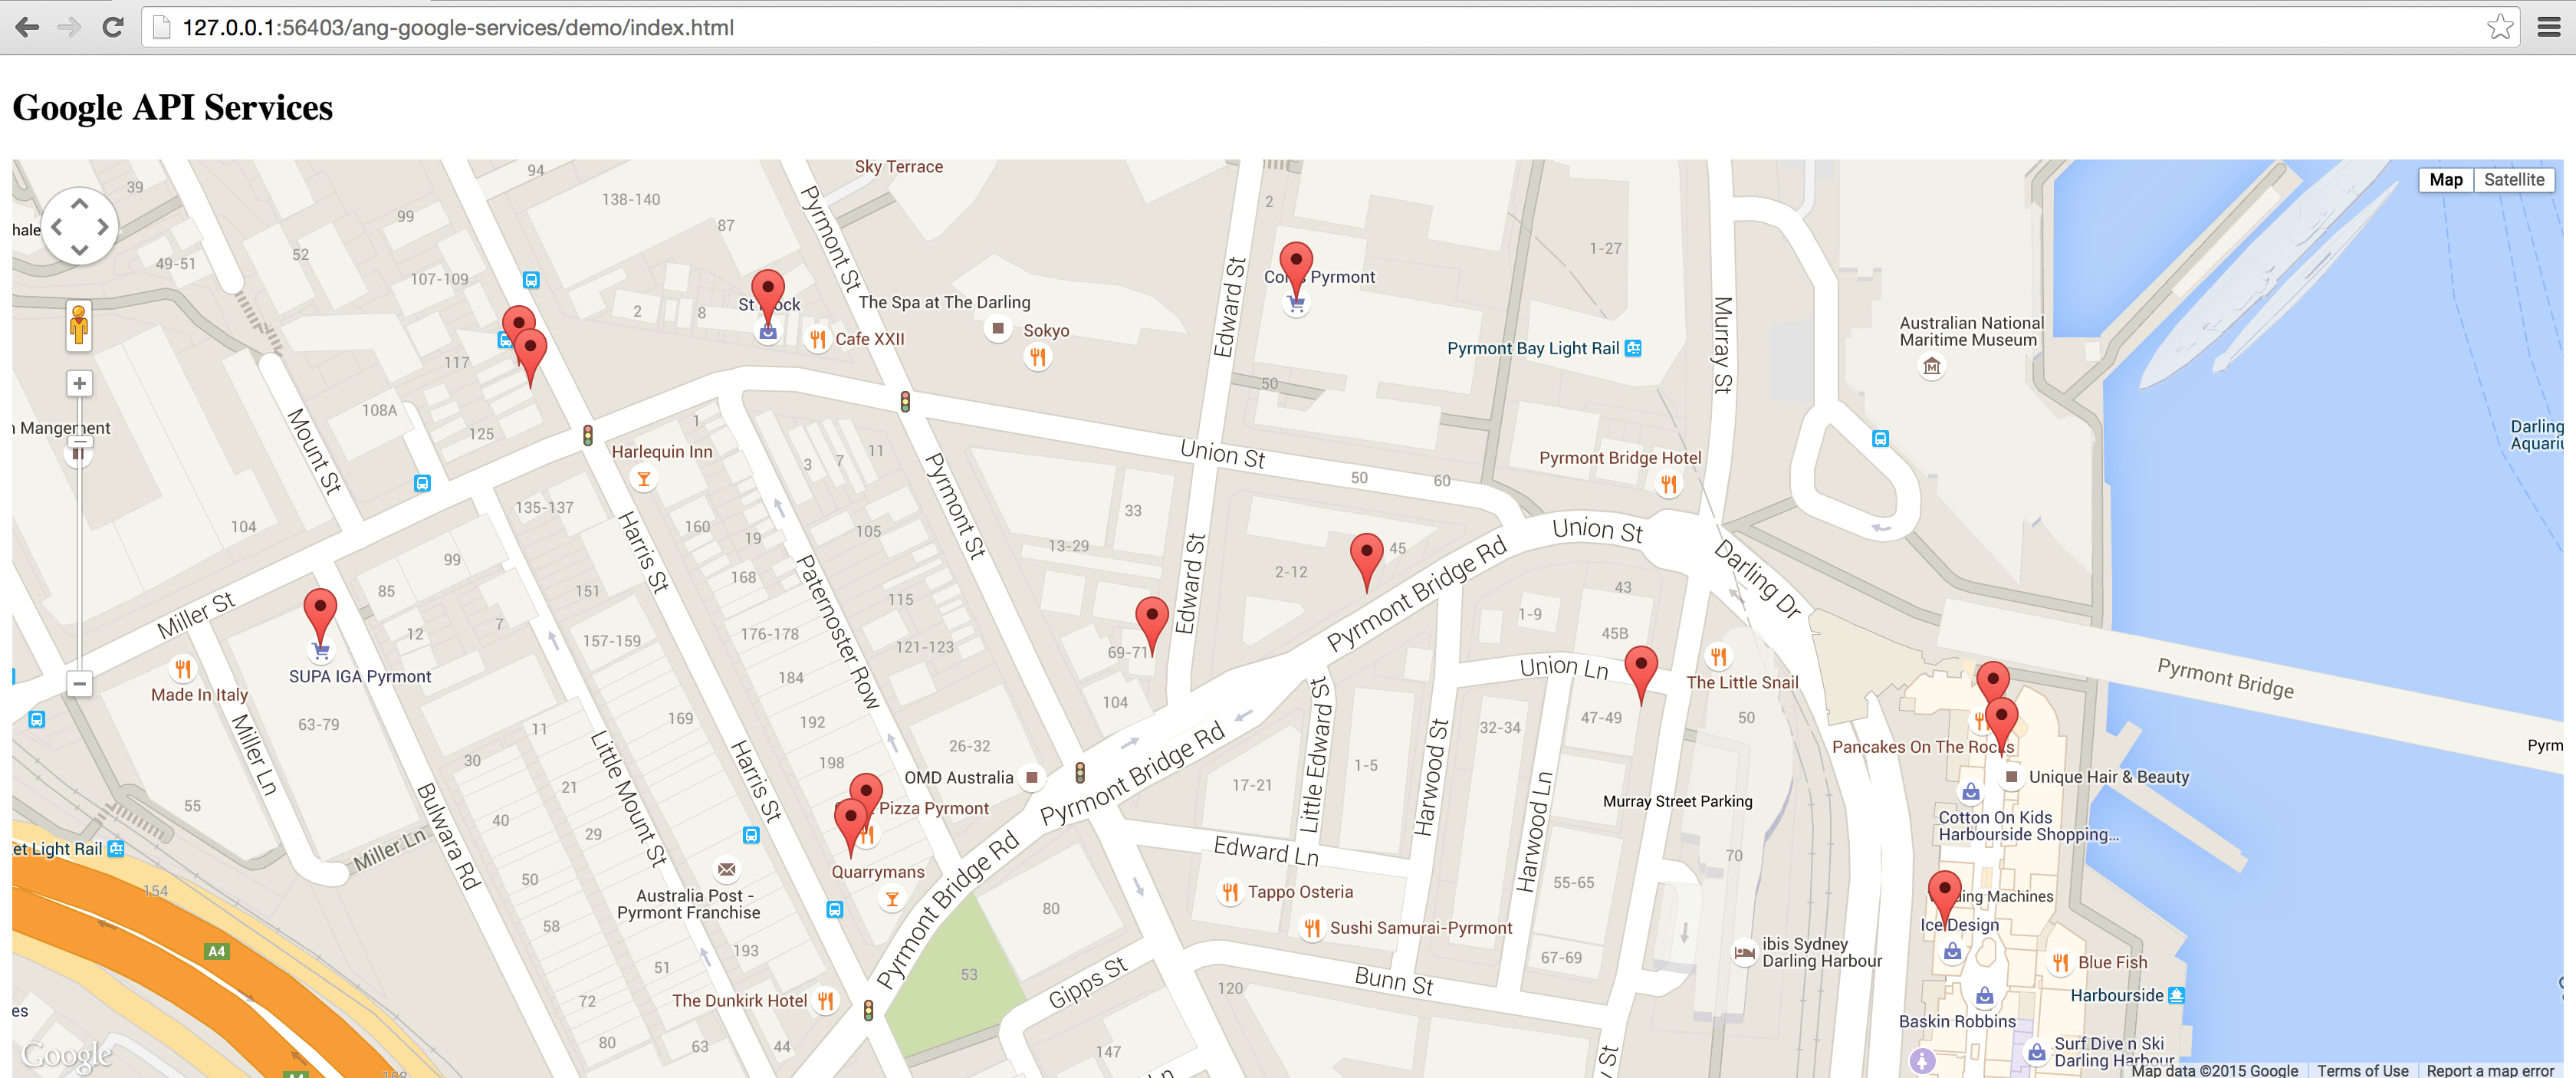
Task: Open the Chrome hamburger menu
Action: 2548,27
